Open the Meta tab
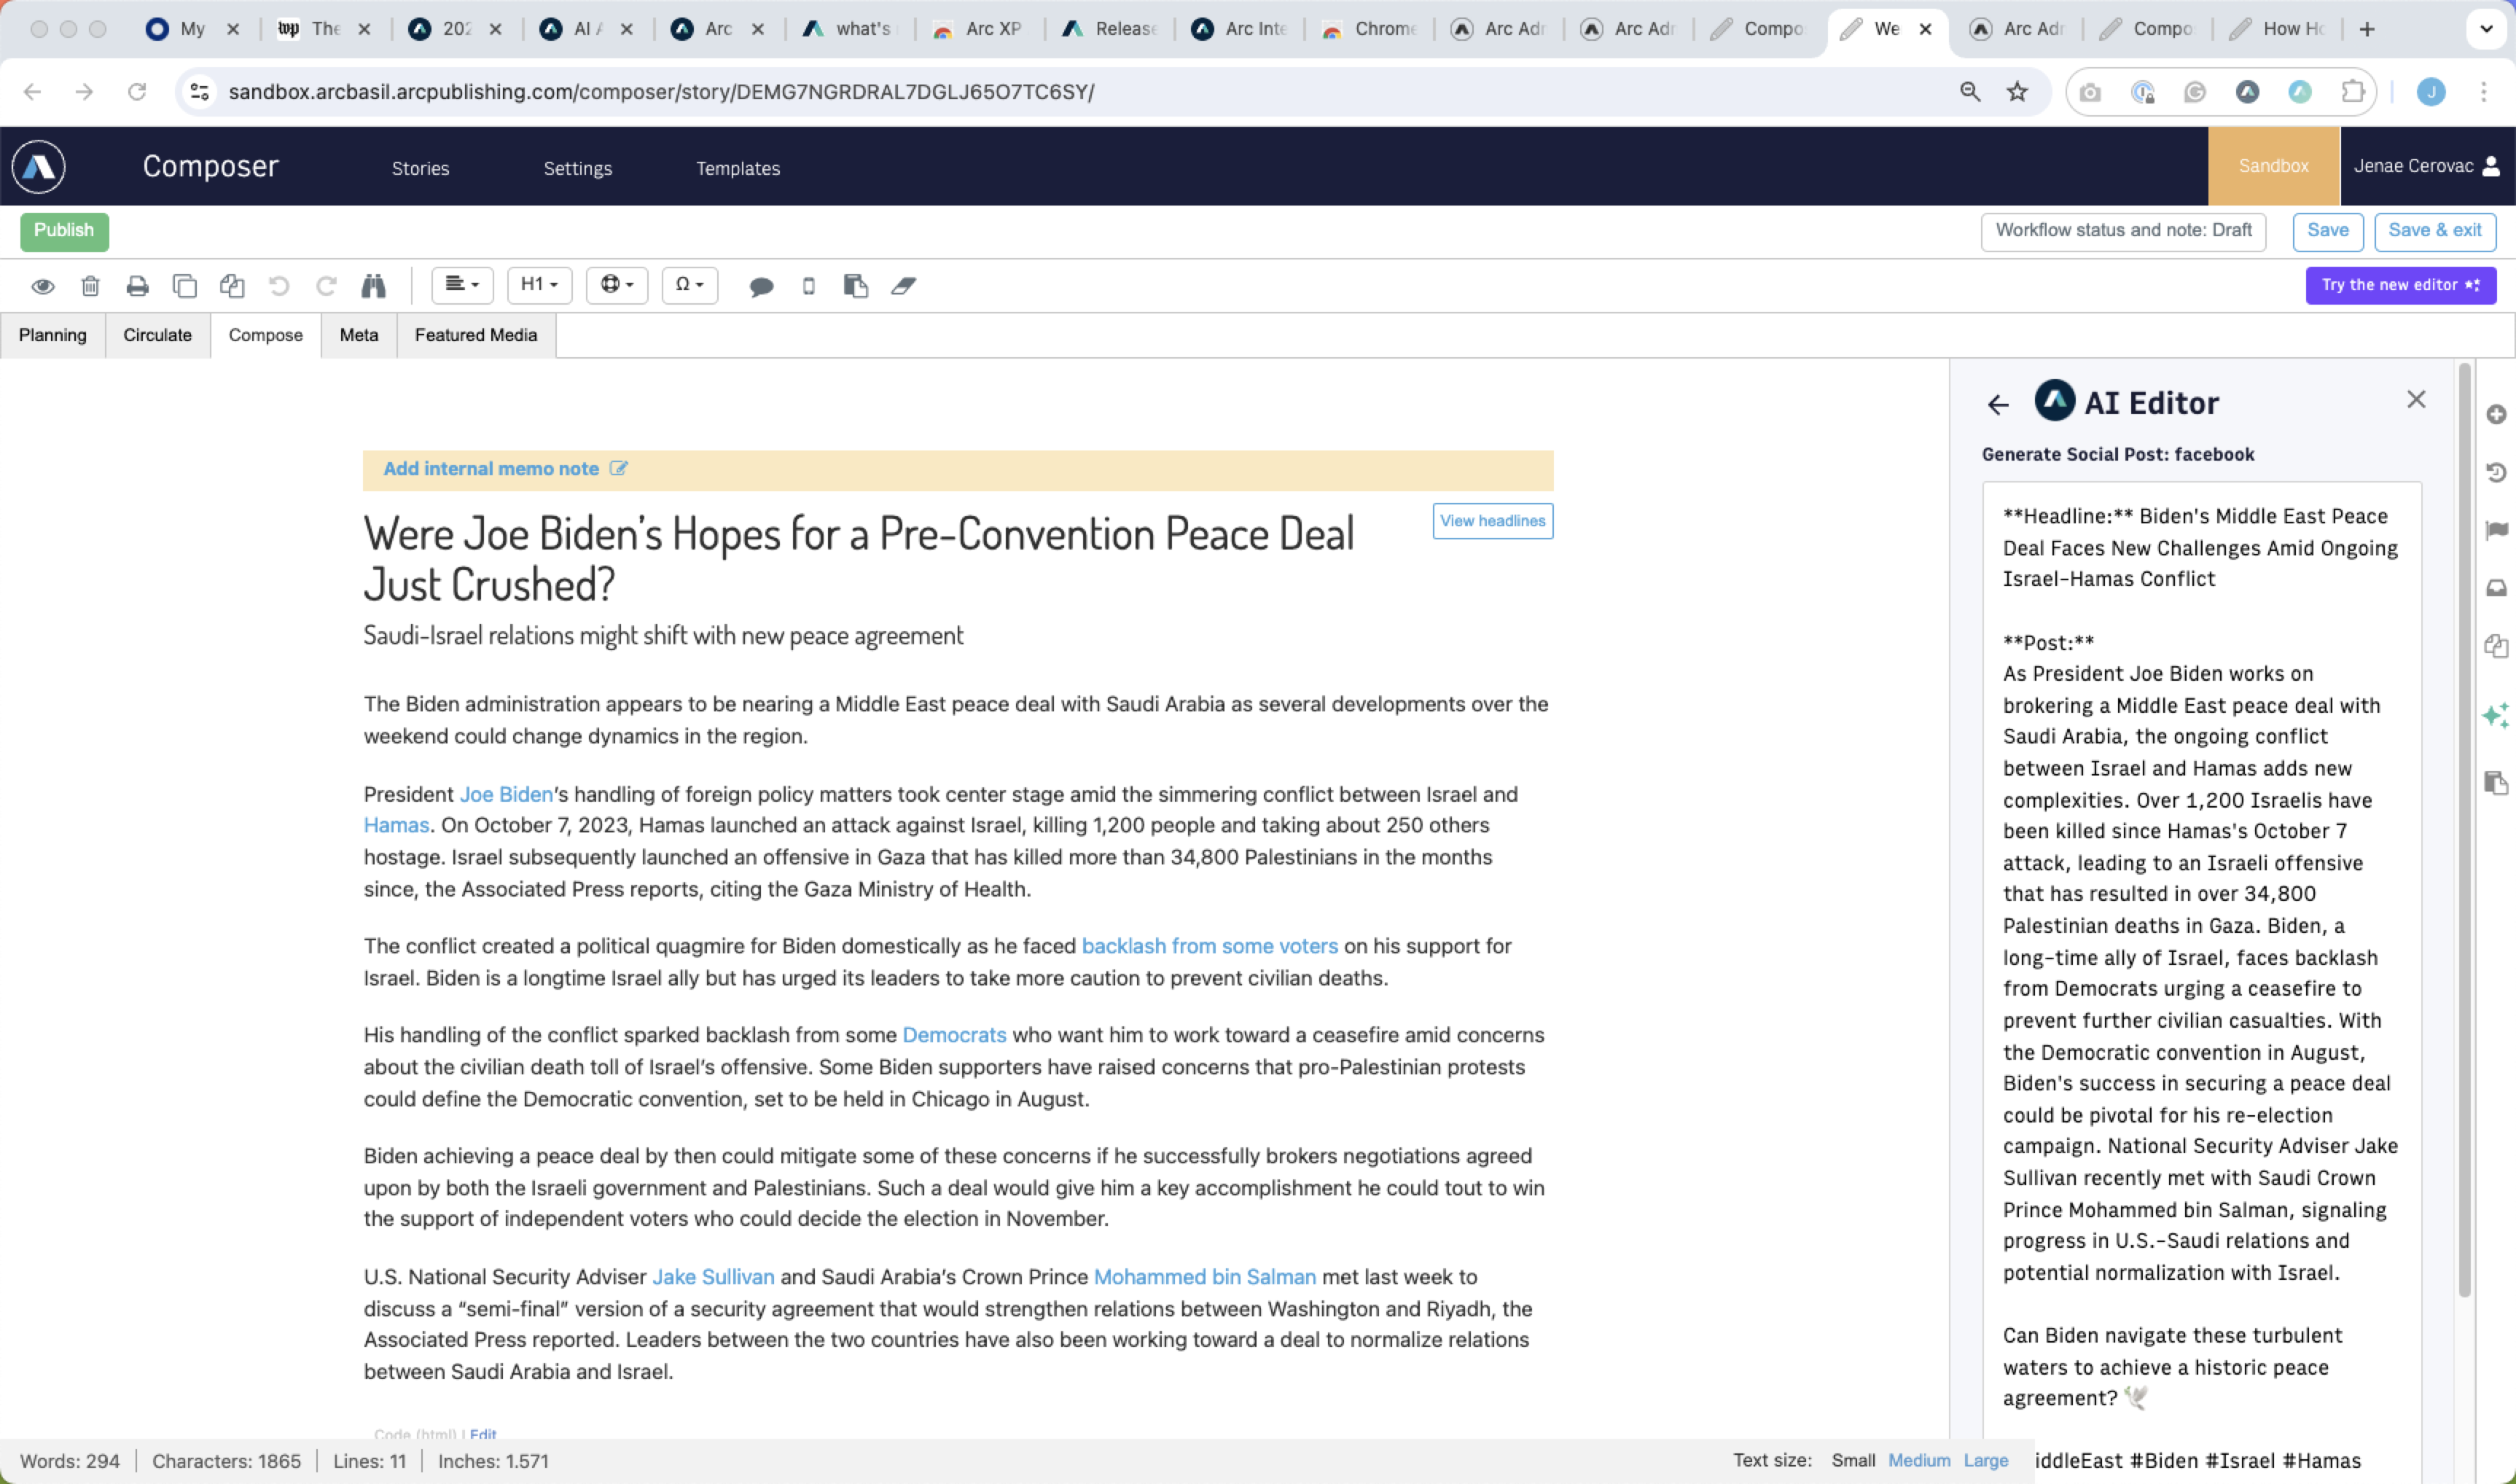 [x=359, y=335]
